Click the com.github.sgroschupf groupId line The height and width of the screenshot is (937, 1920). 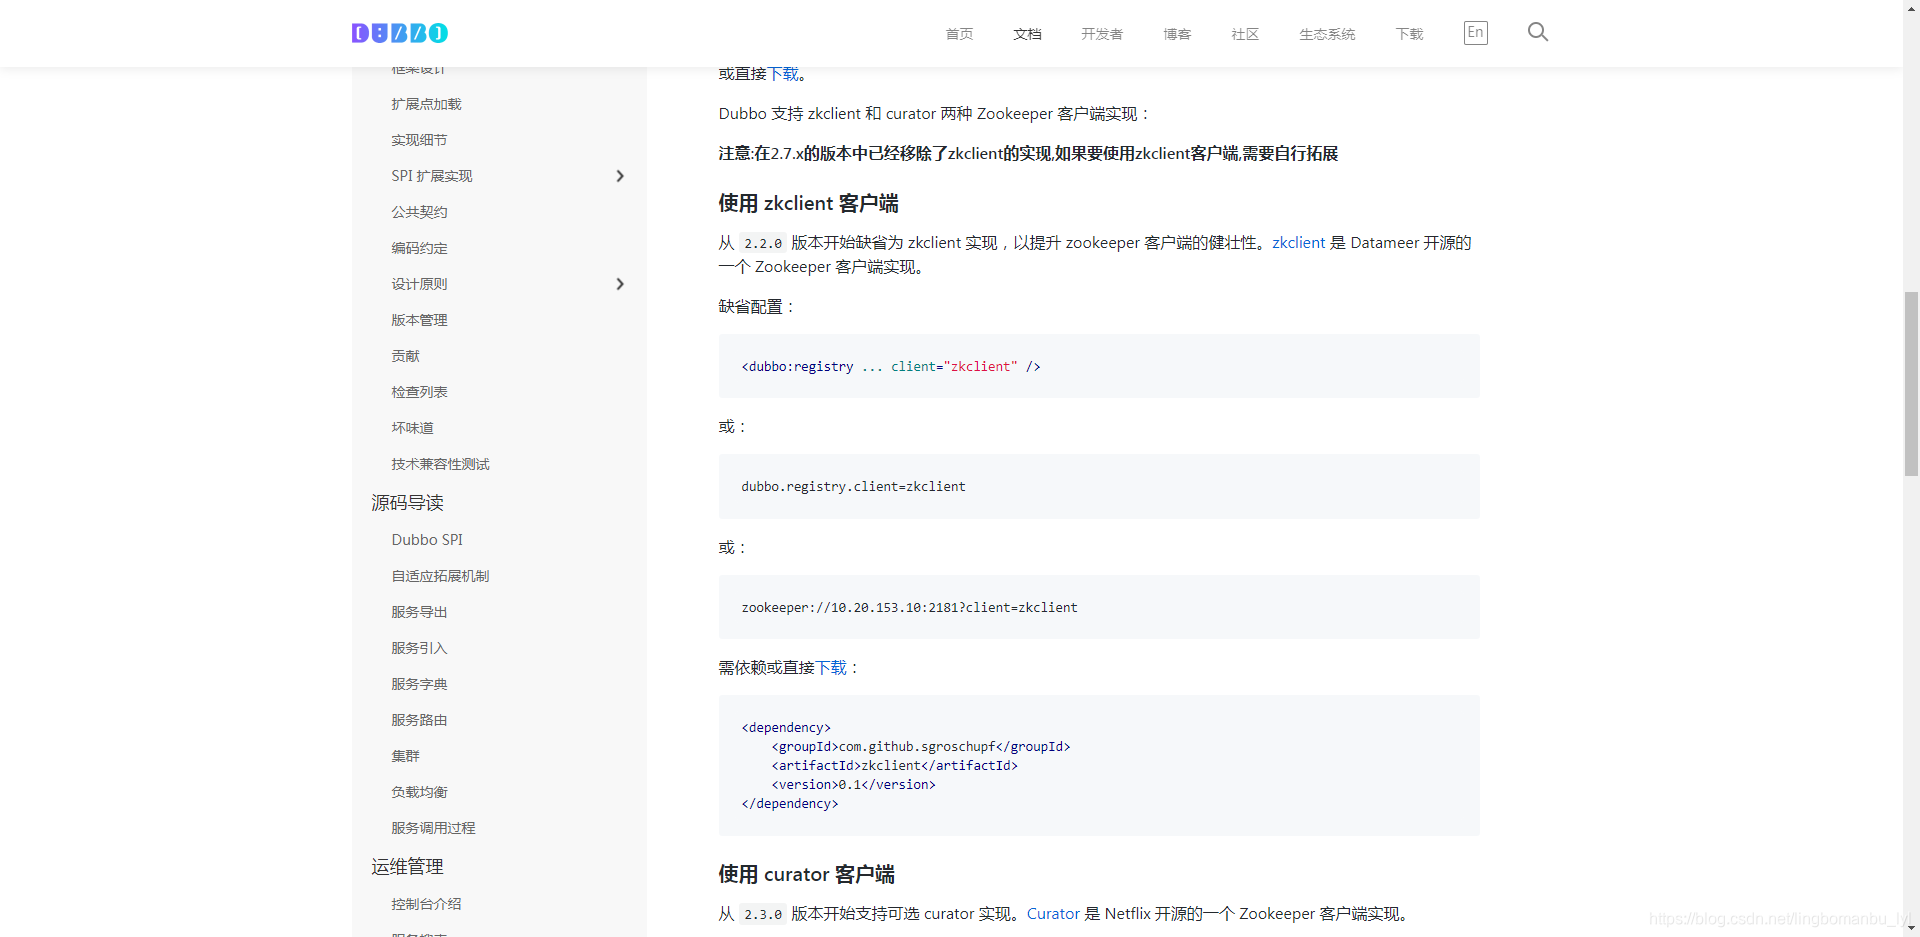(920, 747)
